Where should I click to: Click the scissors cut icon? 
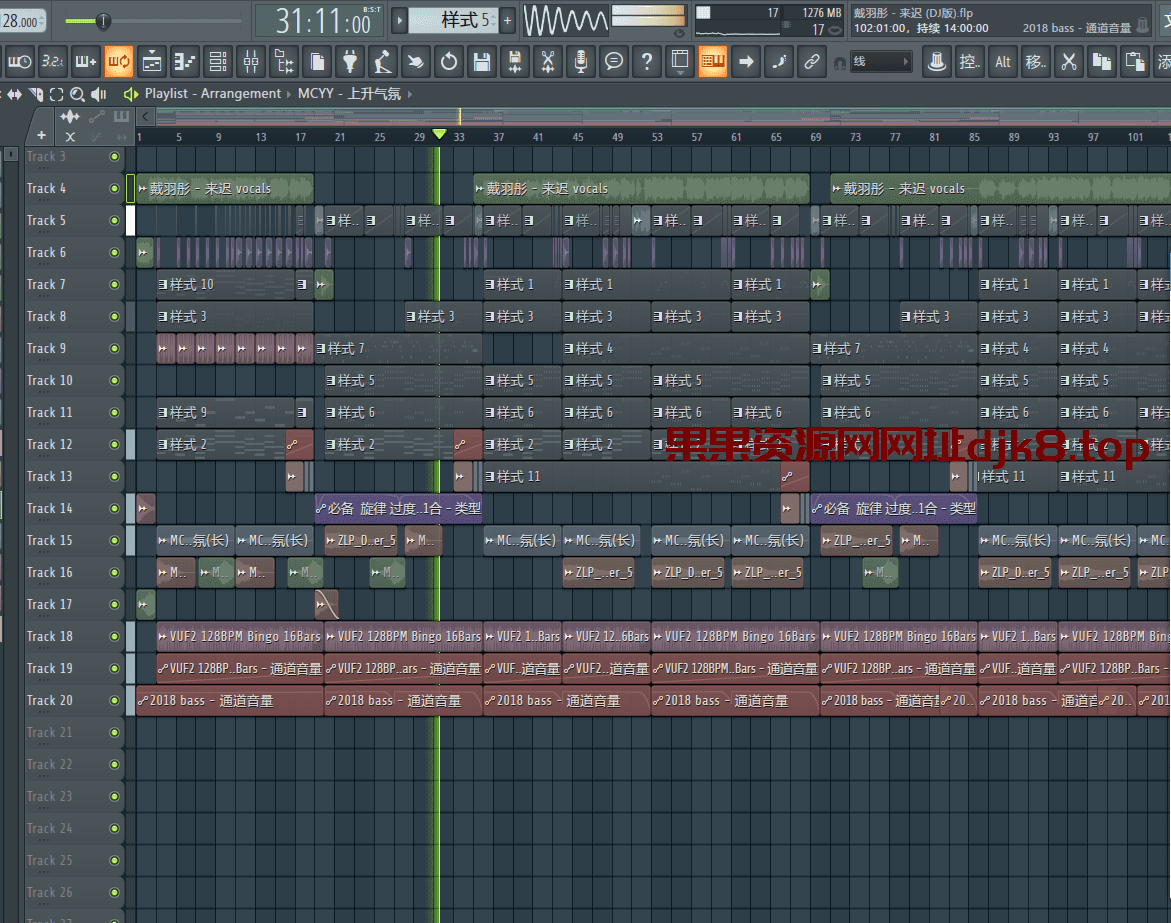click(x=547, y=62)
